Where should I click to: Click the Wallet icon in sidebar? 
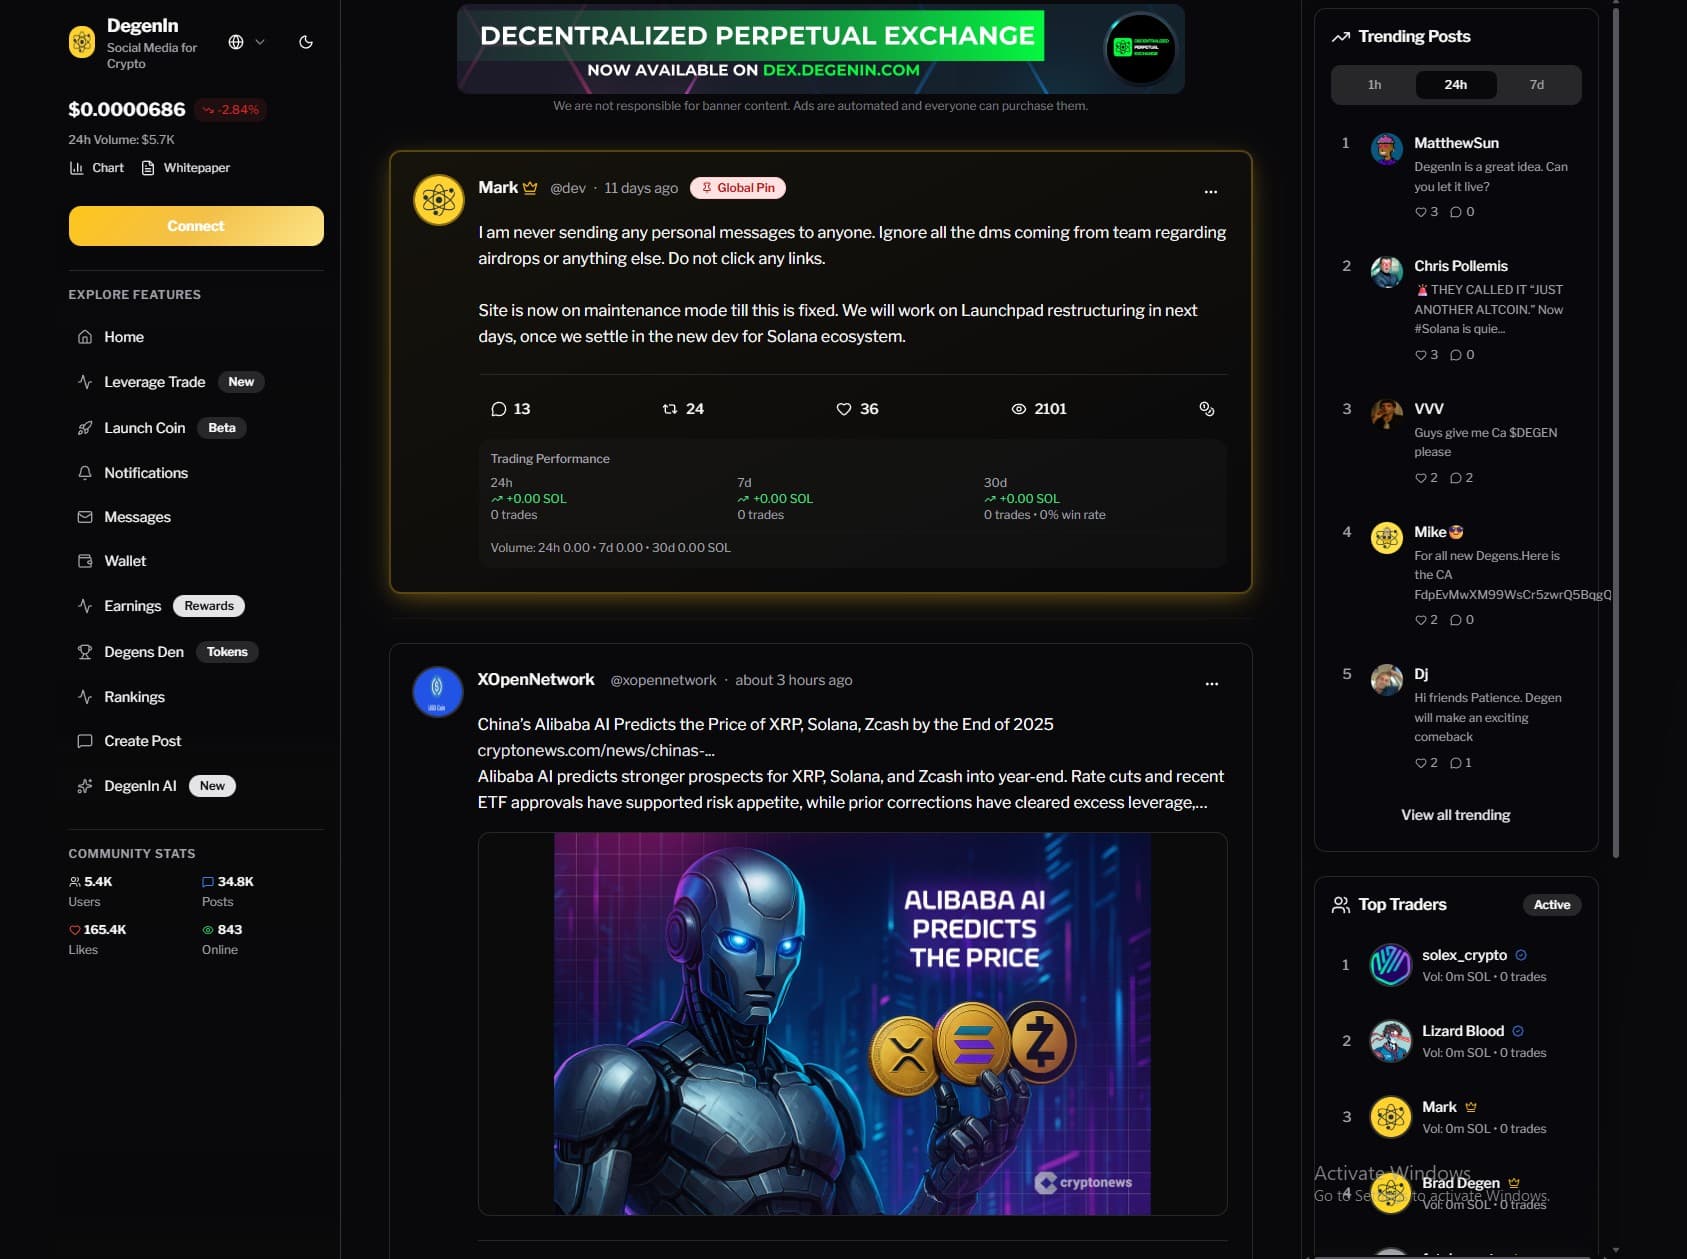(x=85, y=561)
